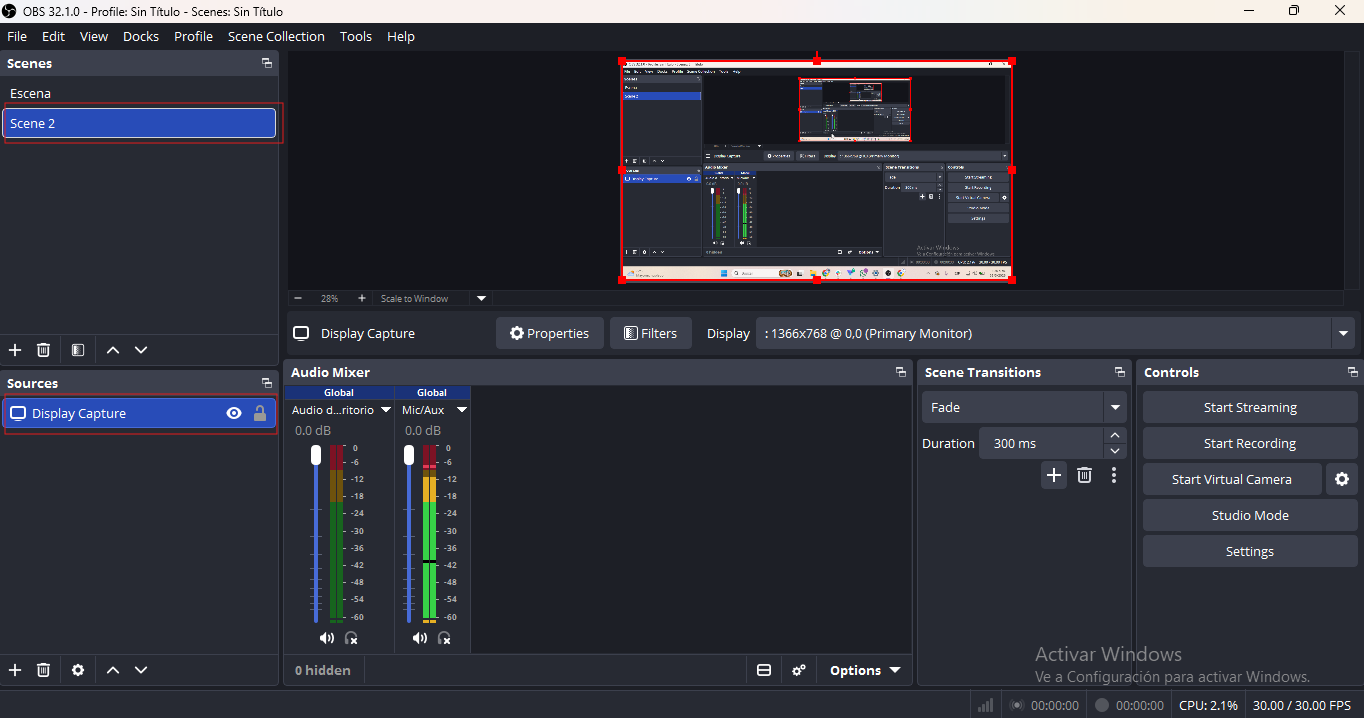Open the Fade transition dropdown
This screenshot has width=1364, height=718.
1115,407
